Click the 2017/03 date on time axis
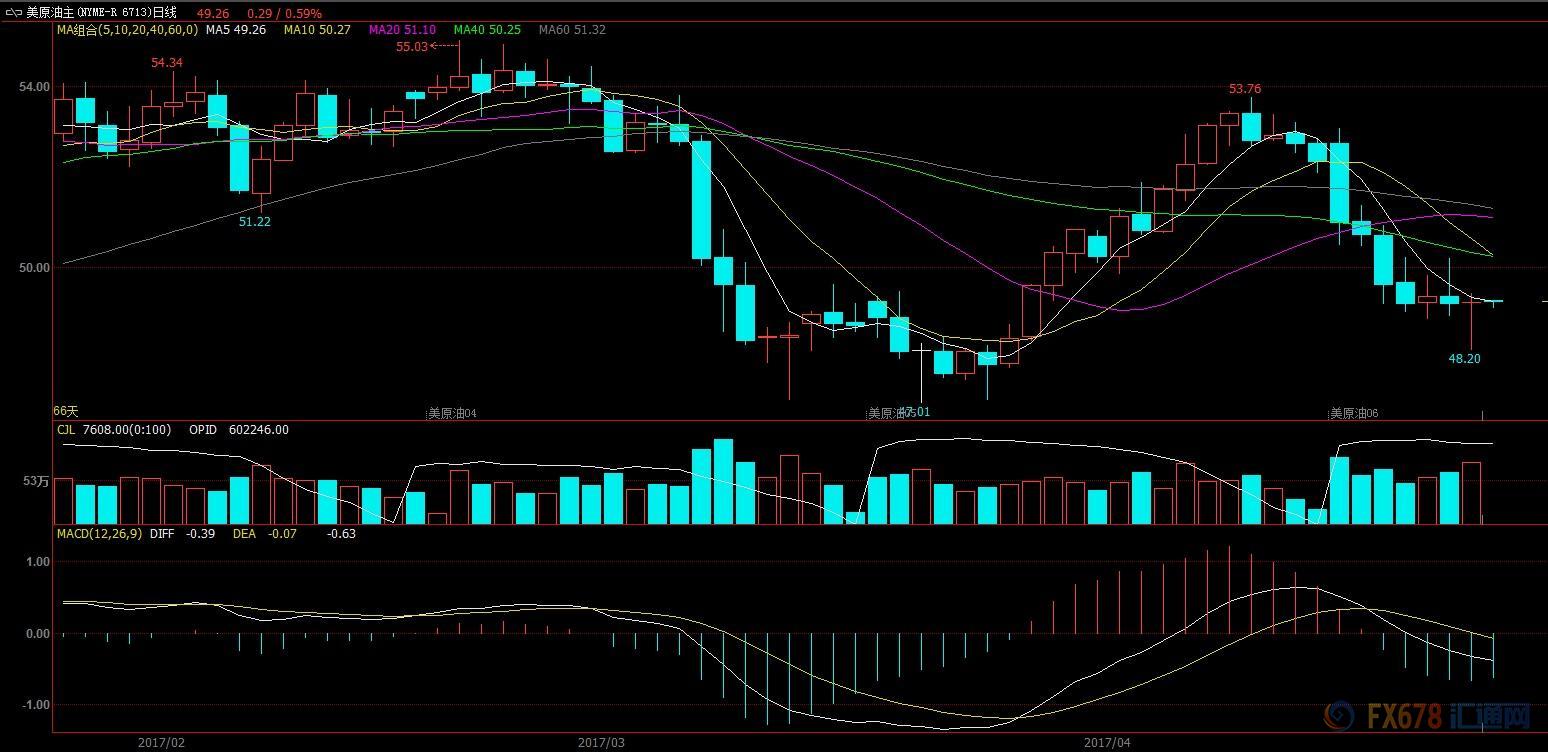 point(601,743)
